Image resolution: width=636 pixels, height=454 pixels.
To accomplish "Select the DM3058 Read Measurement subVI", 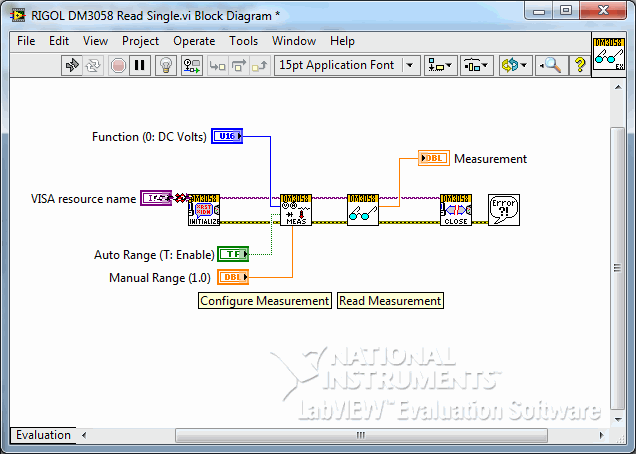I will pyautogui.click(x=363, y=210).
